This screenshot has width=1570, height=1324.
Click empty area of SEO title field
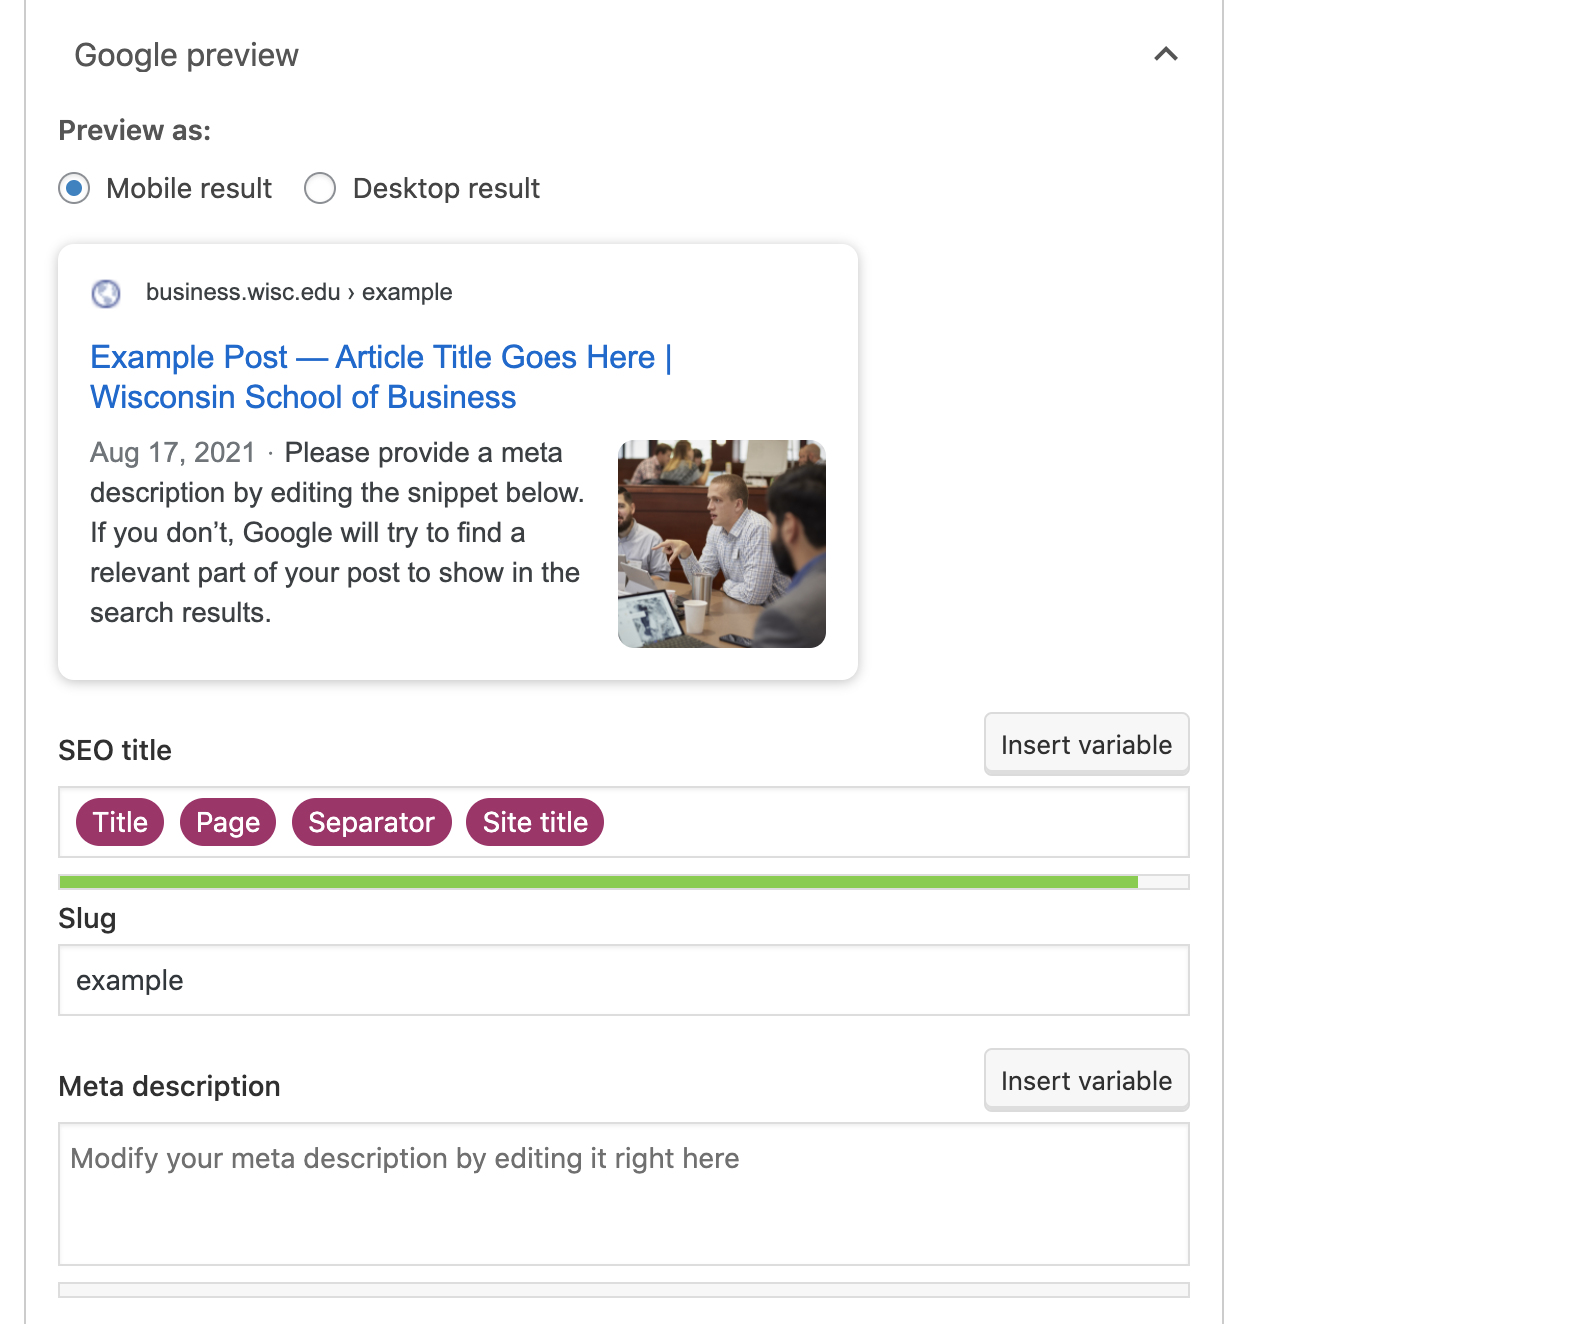coord(890,822)
